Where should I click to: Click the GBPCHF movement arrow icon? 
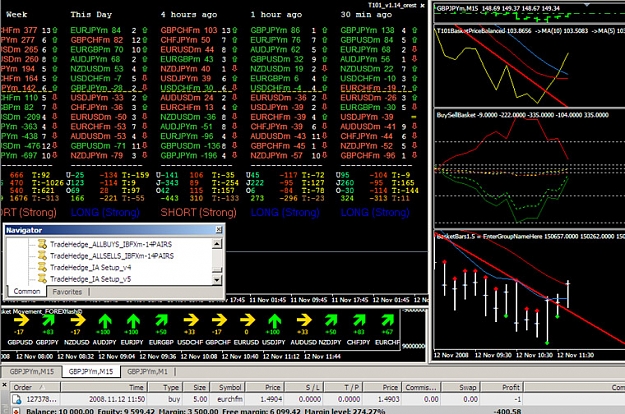(219, 320)
